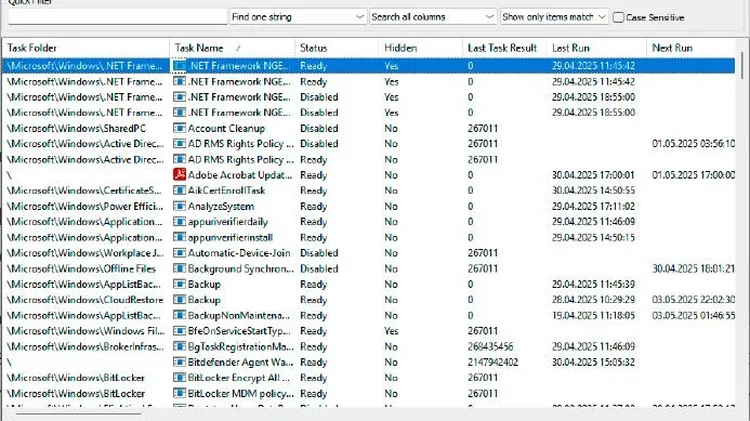Click icon of Backup task in CloudRestore folder
Viewport: 750px width, 421px height.
click(x=179, y=299)
